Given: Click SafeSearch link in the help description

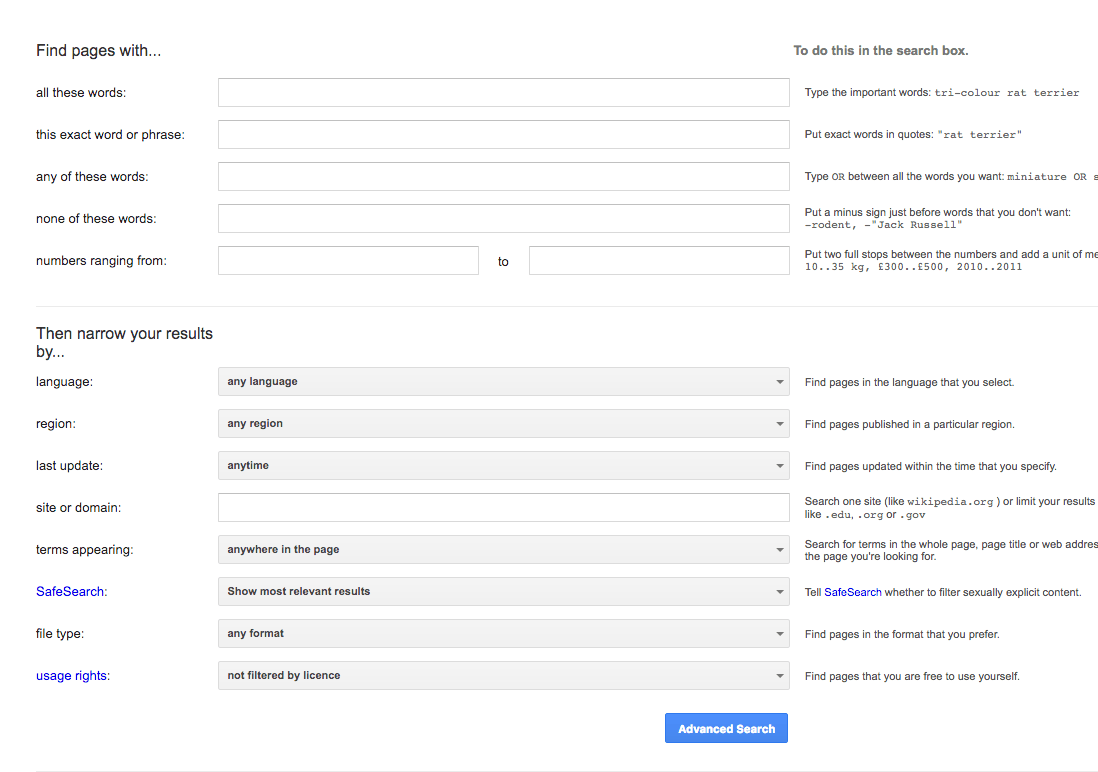Looking at the screenshot, I should click(852, 592).
